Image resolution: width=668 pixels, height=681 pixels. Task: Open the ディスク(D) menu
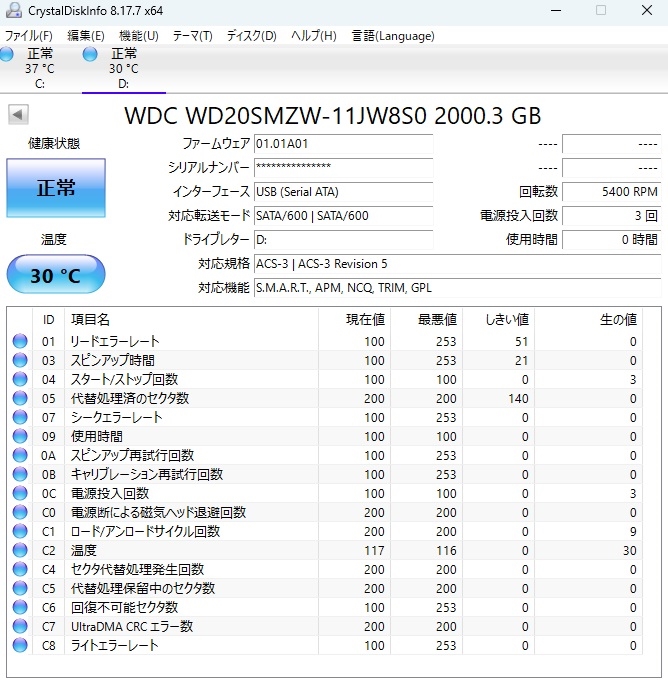251,36
